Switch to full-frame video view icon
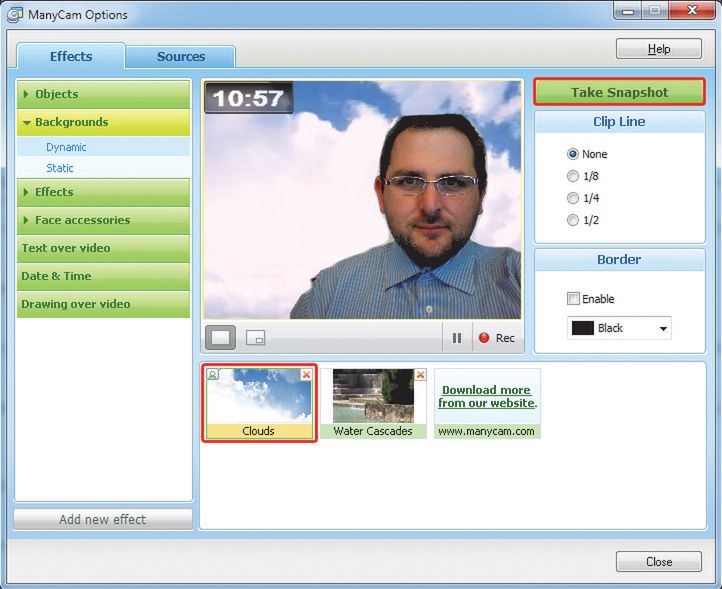The image size is (722, 589). 221,338
